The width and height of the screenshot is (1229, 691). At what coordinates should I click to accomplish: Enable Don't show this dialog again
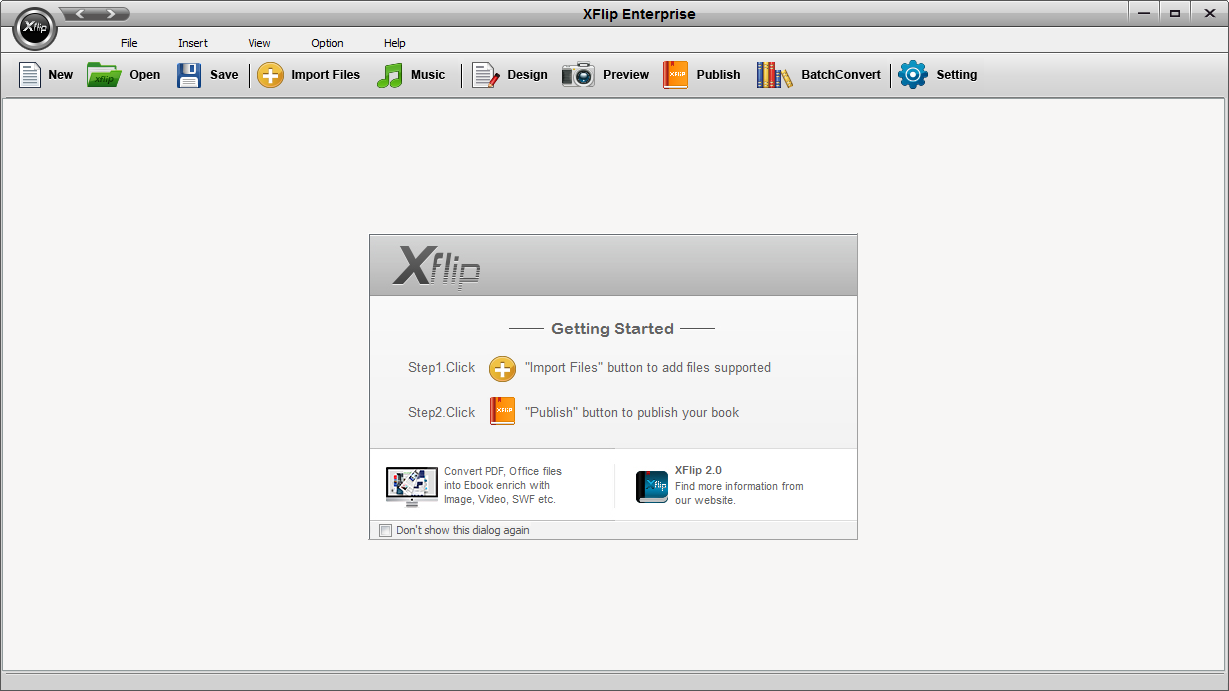click(x=386, y=530)
